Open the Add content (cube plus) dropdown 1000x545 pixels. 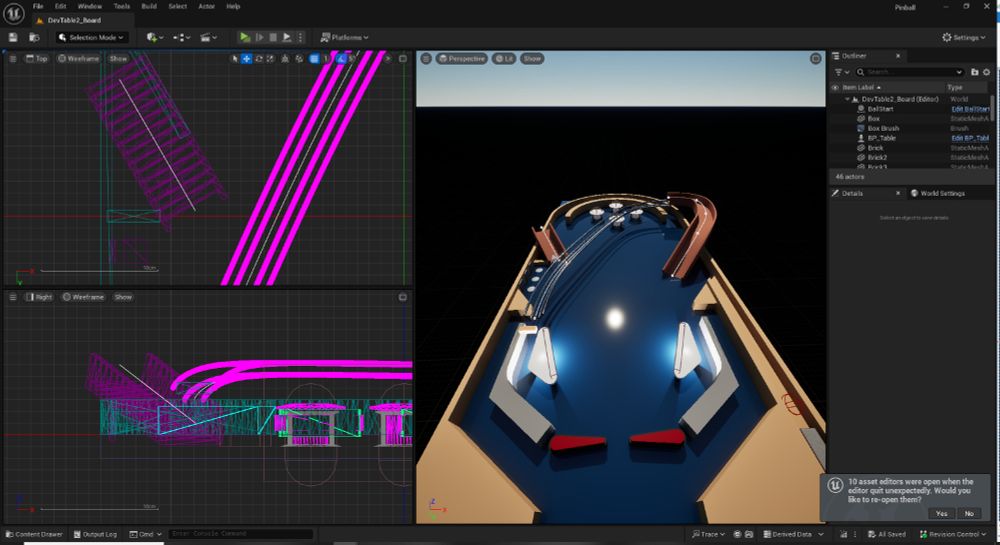click(155, 38)
